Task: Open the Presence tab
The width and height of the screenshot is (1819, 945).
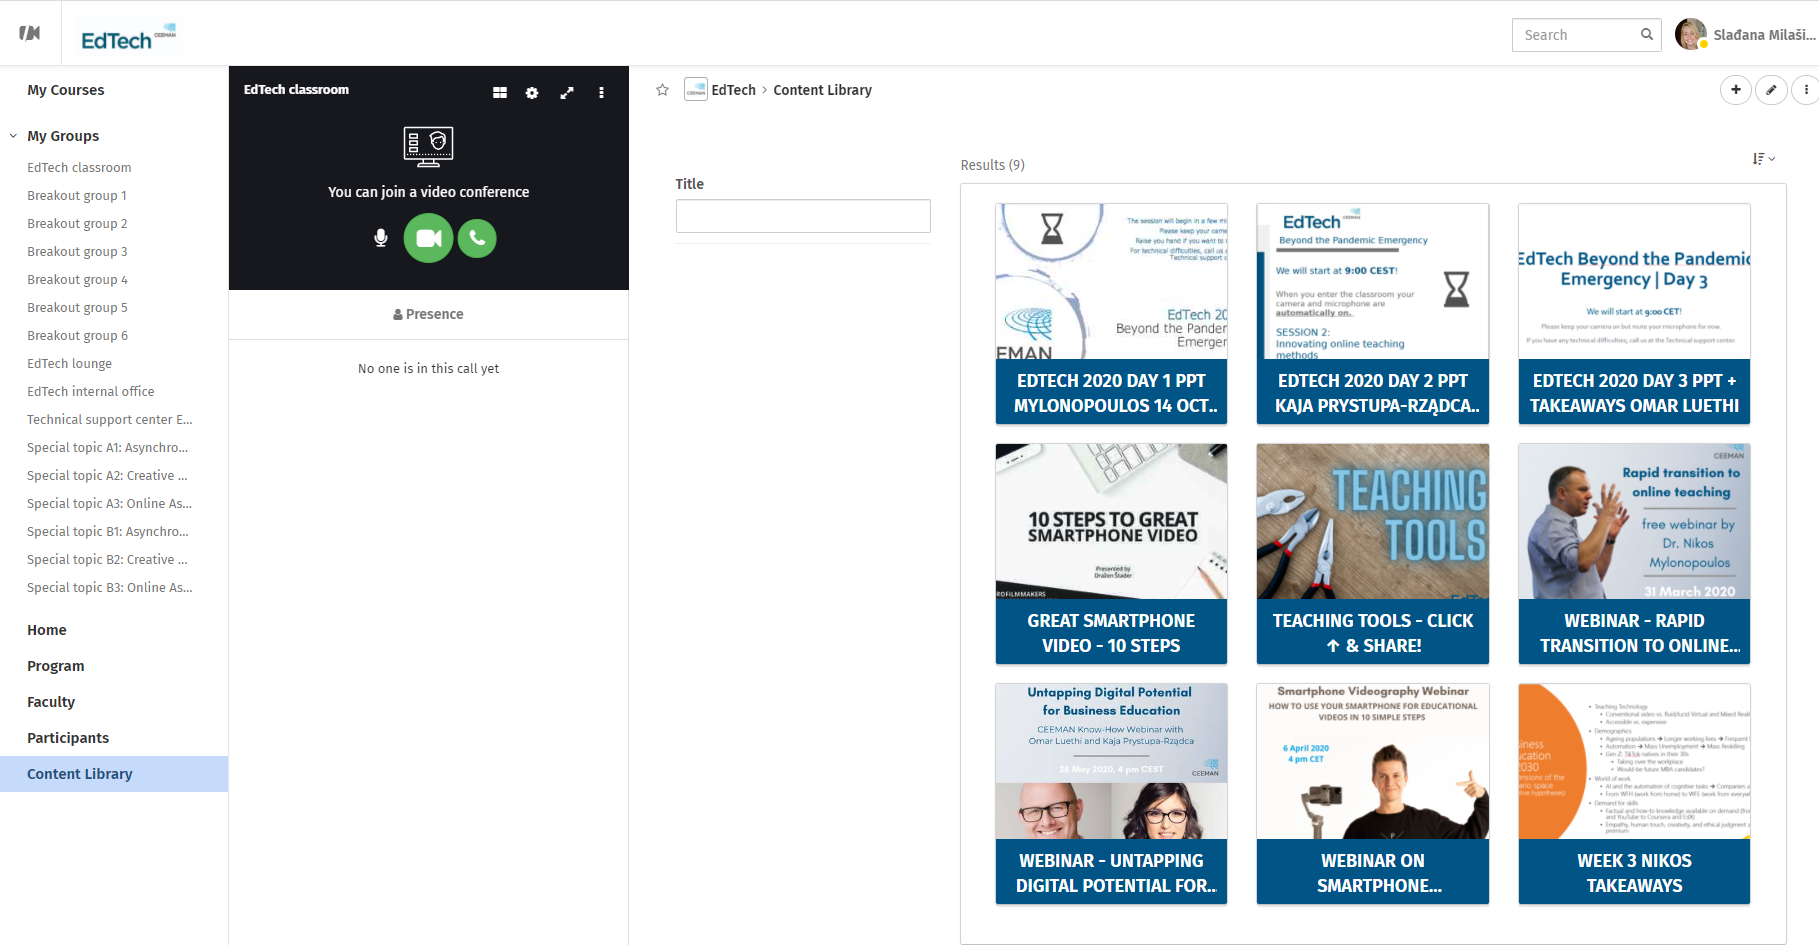Action: 428,314
